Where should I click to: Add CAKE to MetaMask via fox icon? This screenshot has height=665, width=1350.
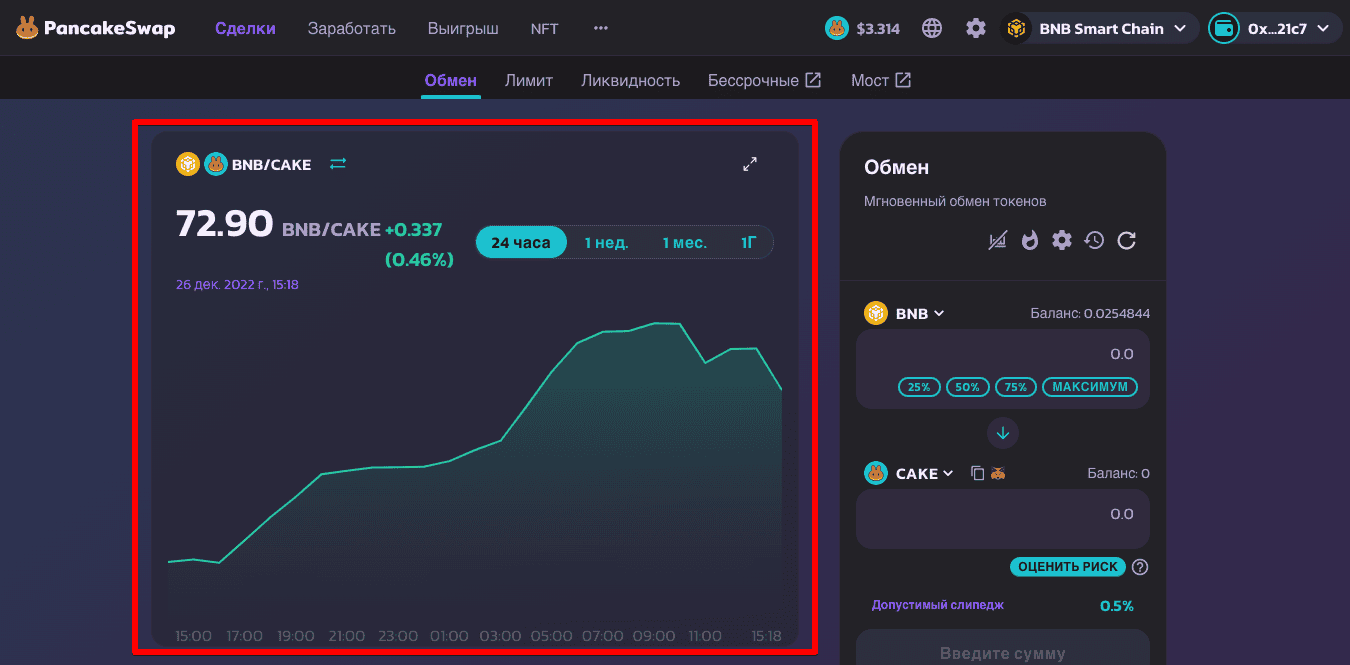click(x=997, y=473)
